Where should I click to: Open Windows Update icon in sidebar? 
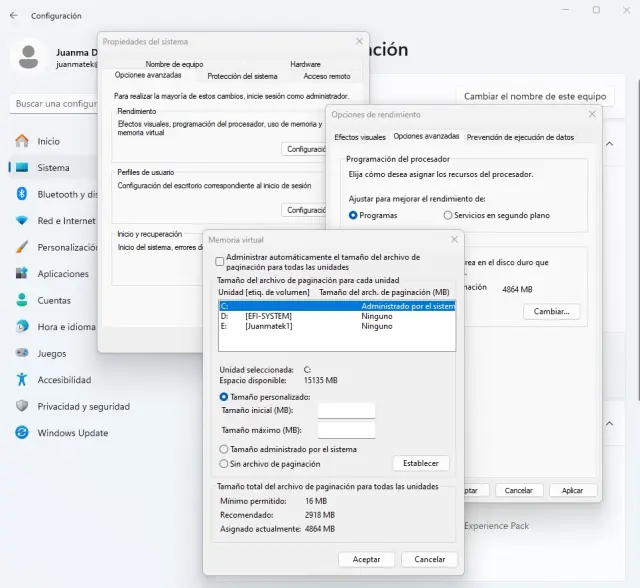click(21, 433)
